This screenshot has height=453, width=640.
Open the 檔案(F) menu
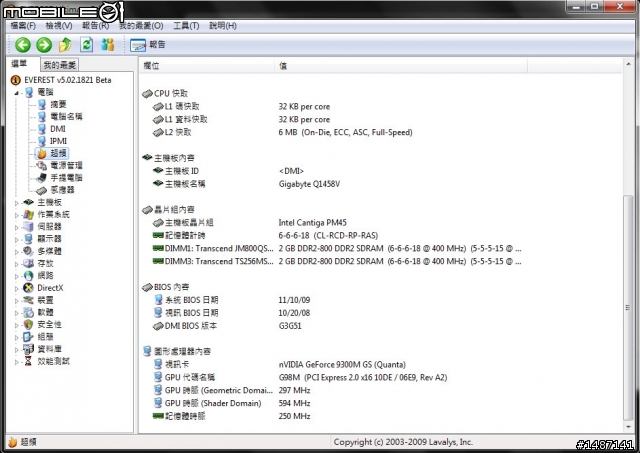[x=23, y=26]
